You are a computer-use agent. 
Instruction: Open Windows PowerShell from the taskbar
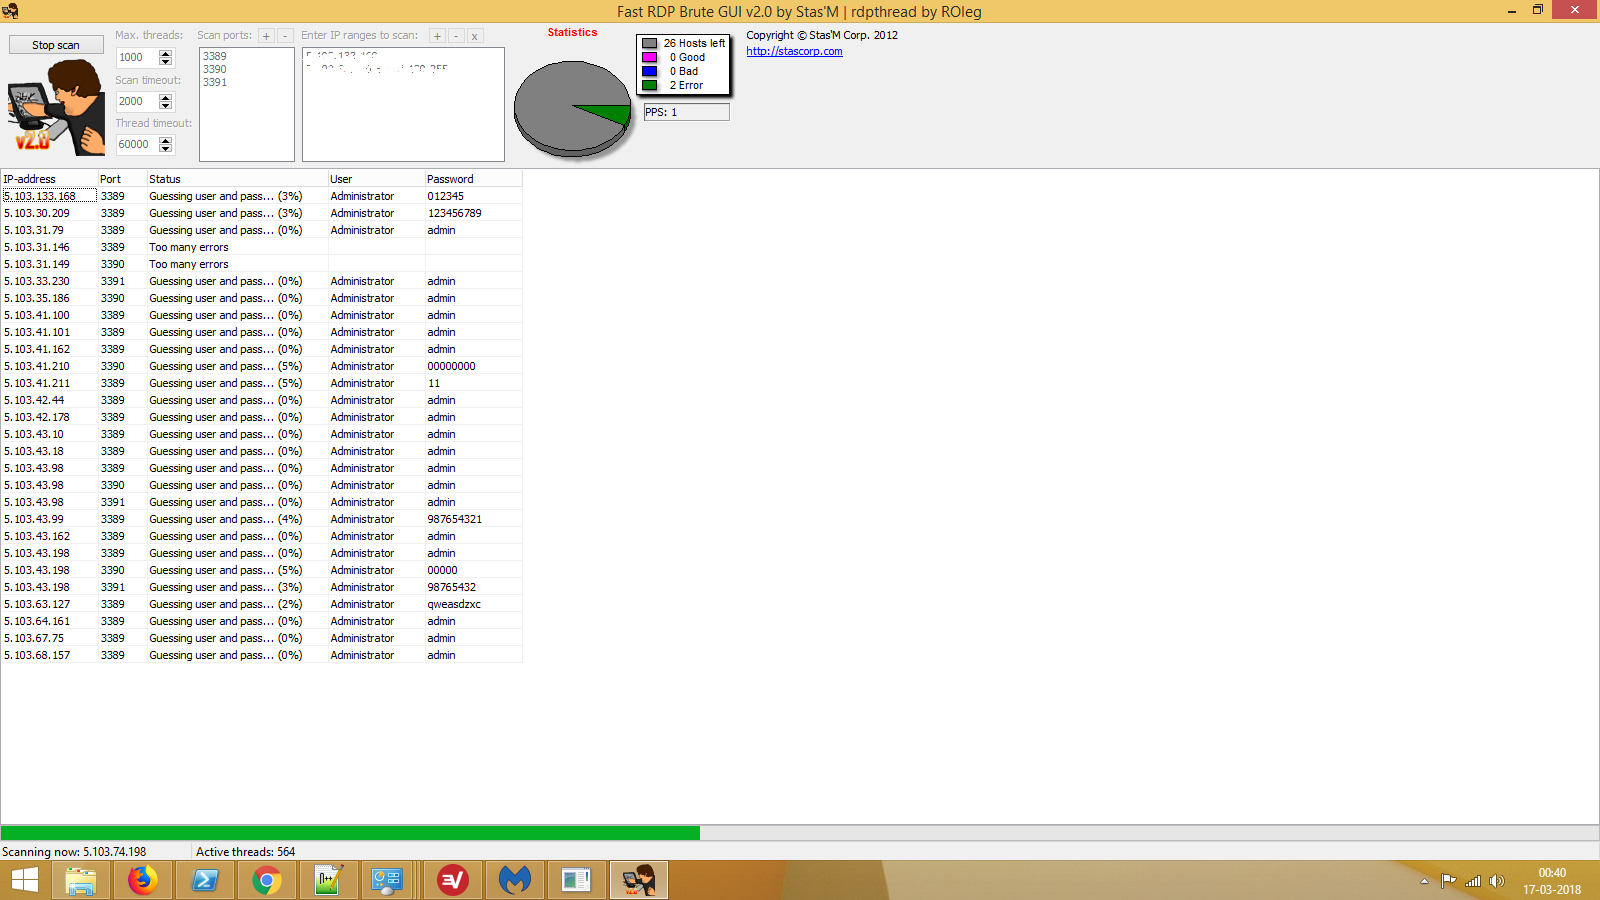coord(205,880)
